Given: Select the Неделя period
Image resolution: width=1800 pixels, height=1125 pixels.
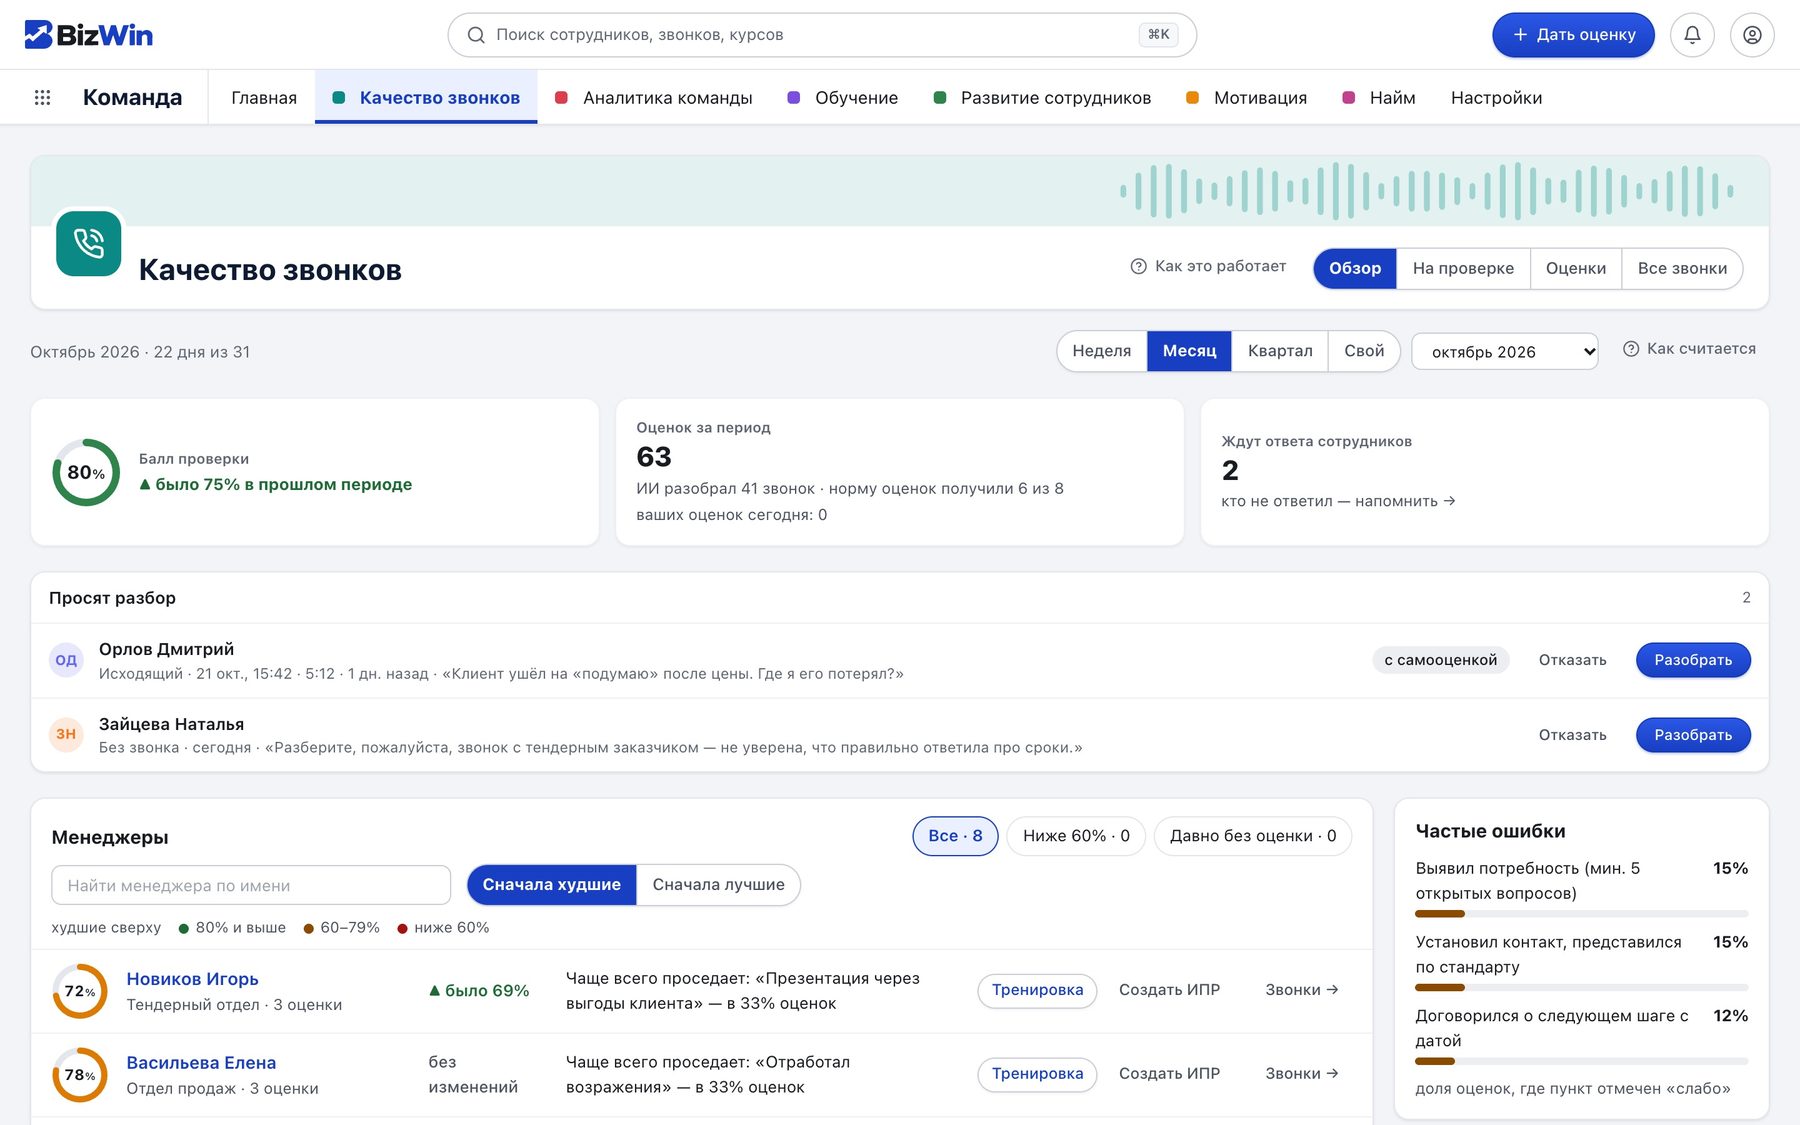Looking at the screenshot, I should 1101,351.
